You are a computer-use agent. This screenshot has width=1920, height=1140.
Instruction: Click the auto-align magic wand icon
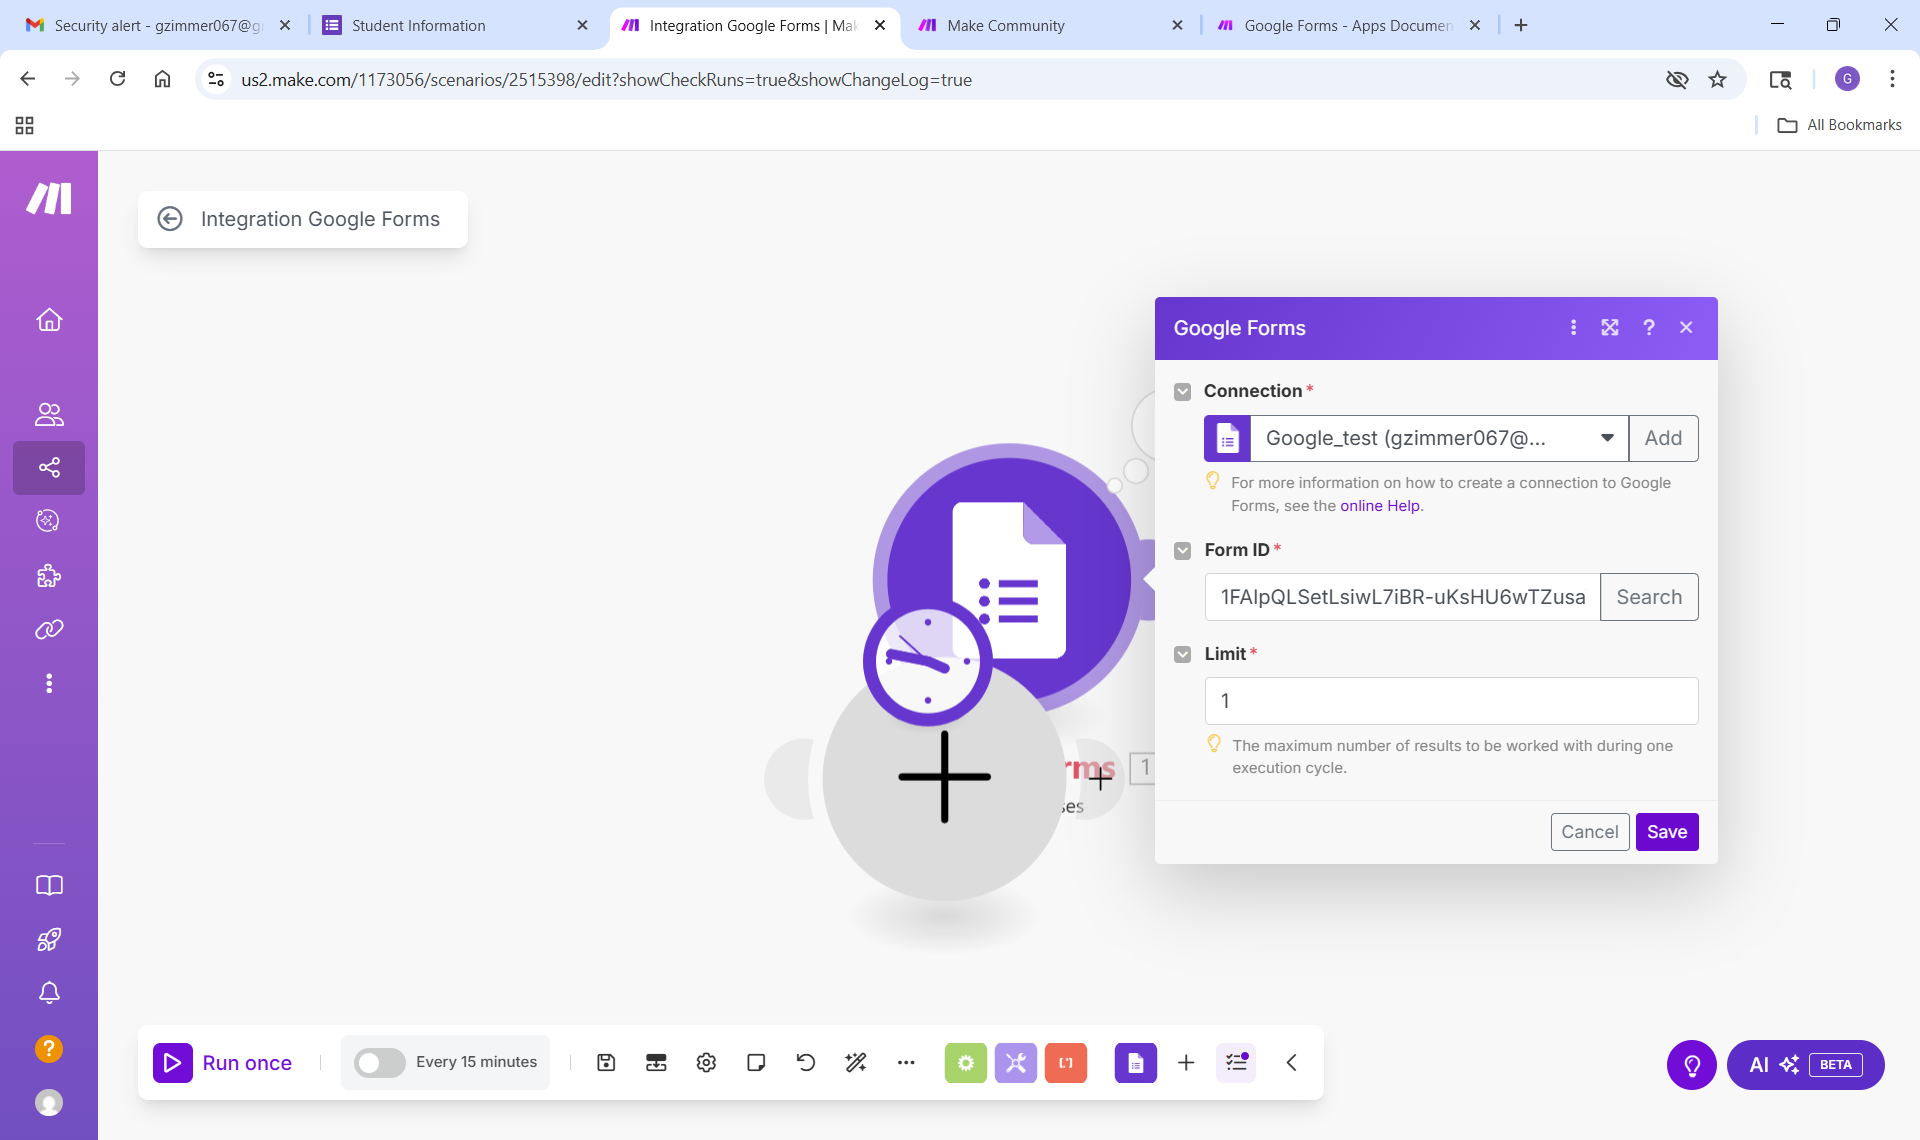click(856, 1062)
